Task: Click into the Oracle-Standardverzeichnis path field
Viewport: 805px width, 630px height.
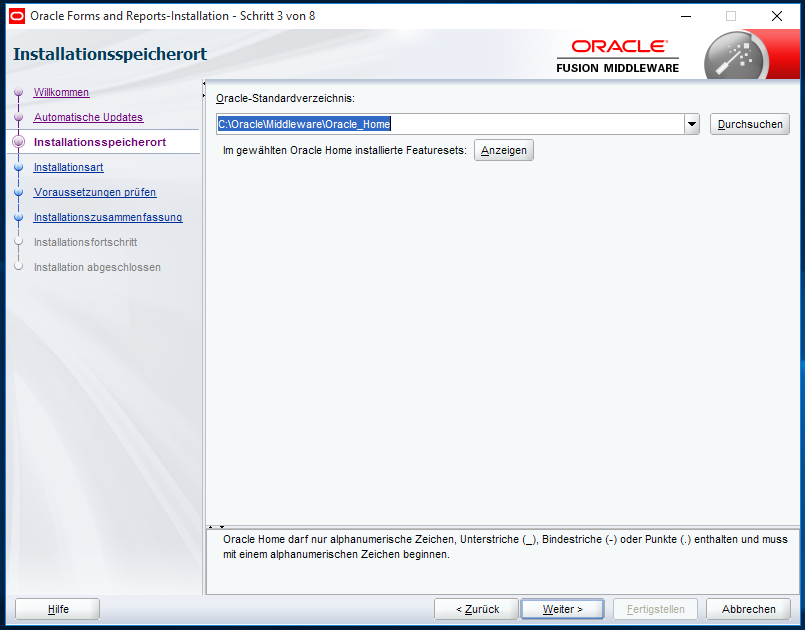Action: pyautogui.click(x=450, y=124)
